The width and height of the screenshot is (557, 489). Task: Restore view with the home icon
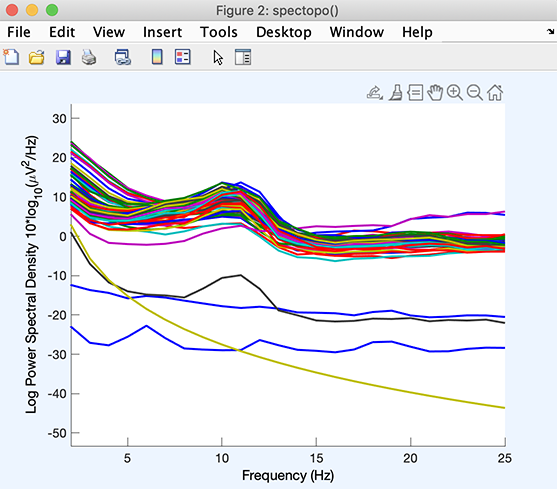pyautogui.click(x=495, y=93)
